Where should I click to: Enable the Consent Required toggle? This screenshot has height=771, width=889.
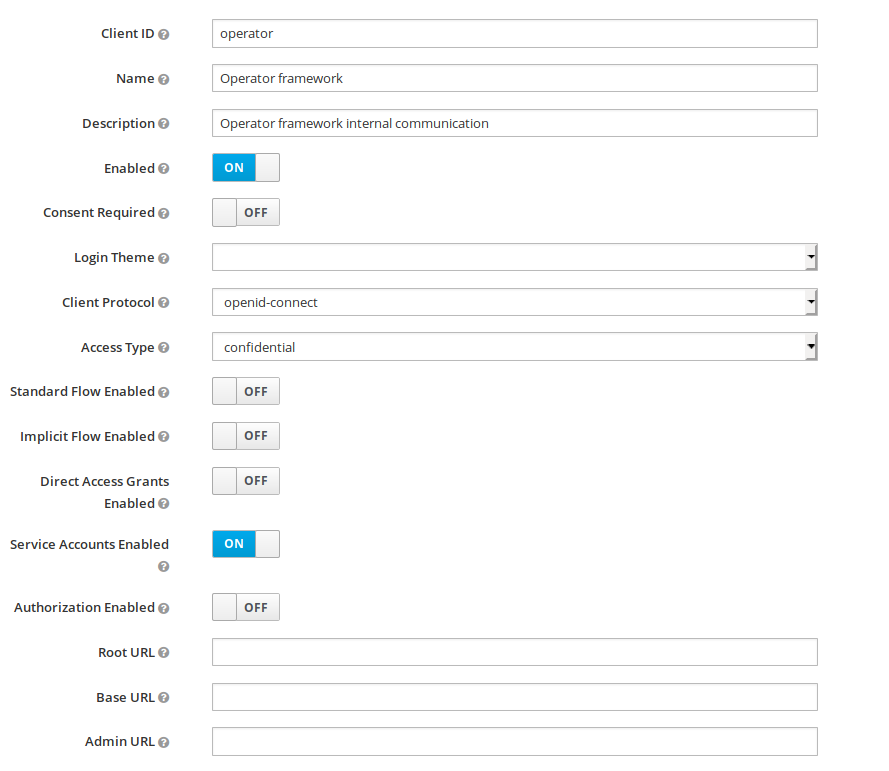coord(246,213)
